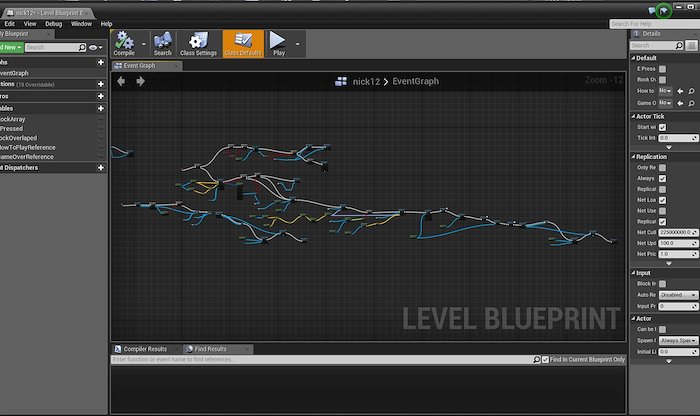Open the Spawn Always Spawn dropdown
The height and width of the screenshot is (416, 700).
(x=678, y=340)
